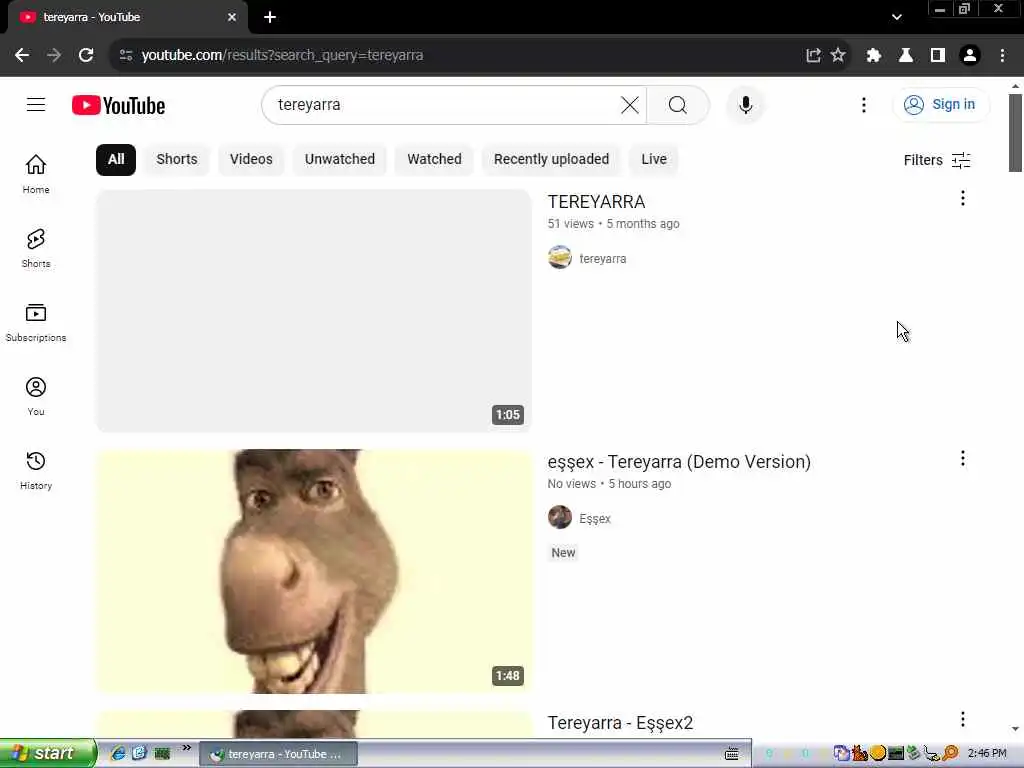The height and width of the screenshot is (768, 1024).
Task: Expand the tab search dropdown arrow
Action: 897,17
